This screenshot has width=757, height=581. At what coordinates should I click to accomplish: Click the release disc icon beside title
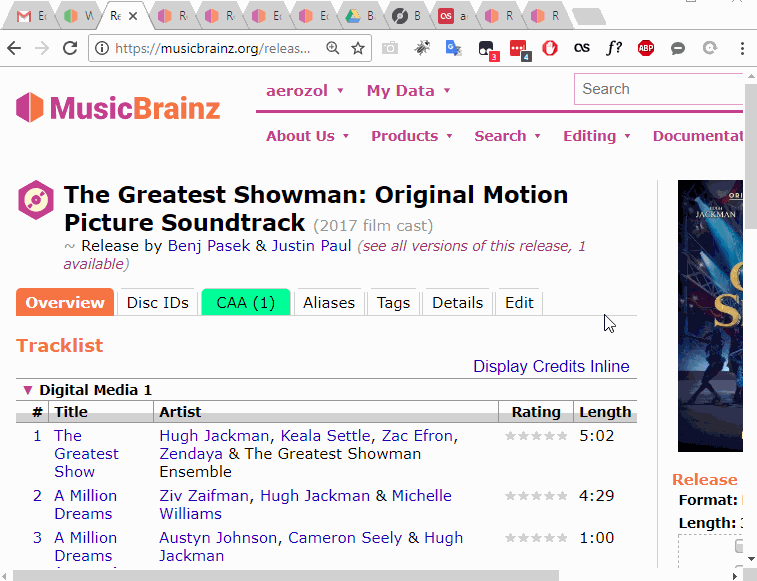(x=36, y=199)
